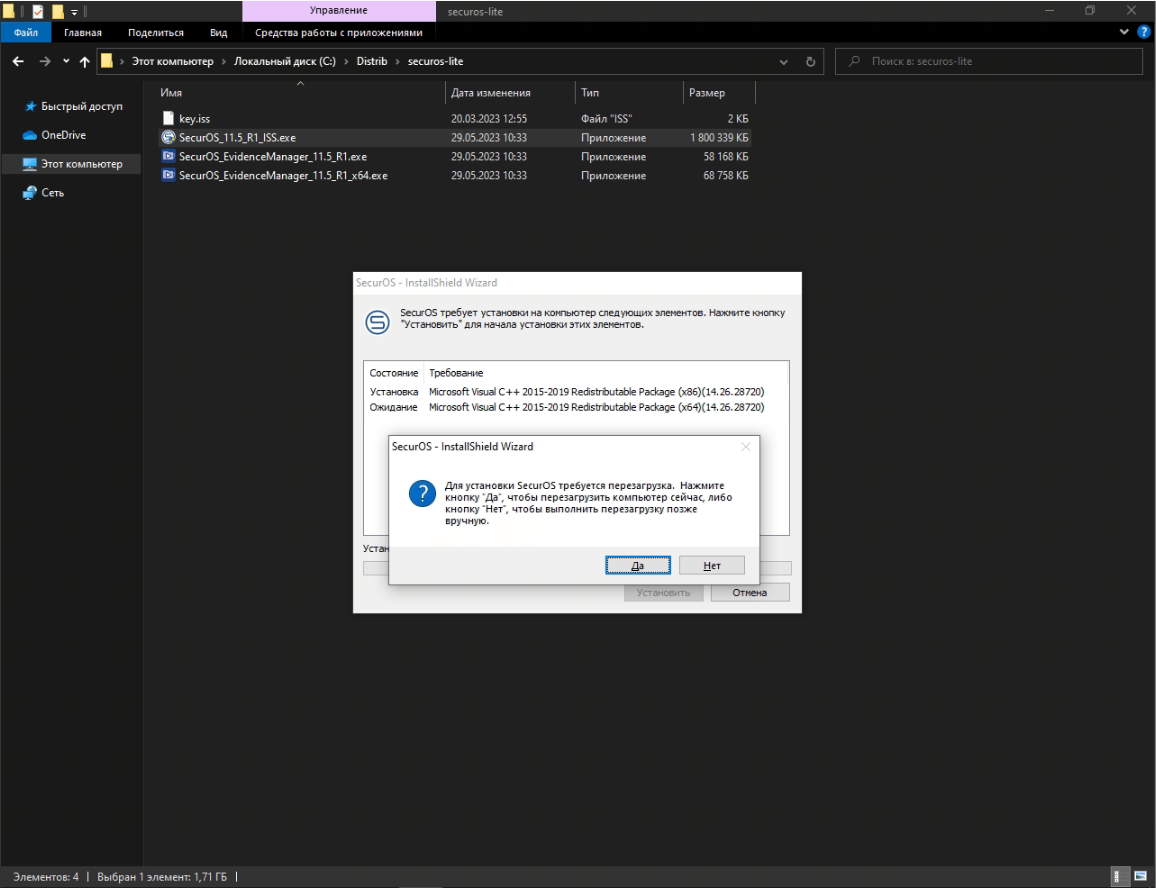Open Средства работы с приложениями tab
Viewport: 1156px width, 888px height.
coord(338,32)
